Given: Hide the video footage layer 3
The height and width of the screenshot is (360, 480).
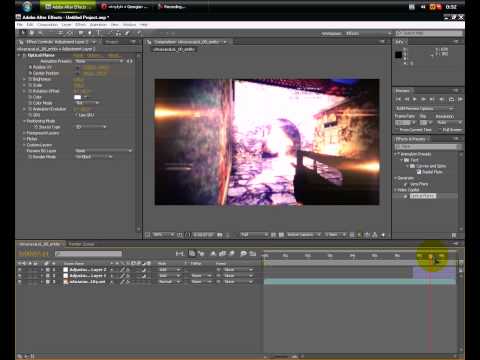Looking at the screenshot, I should 20,282.
